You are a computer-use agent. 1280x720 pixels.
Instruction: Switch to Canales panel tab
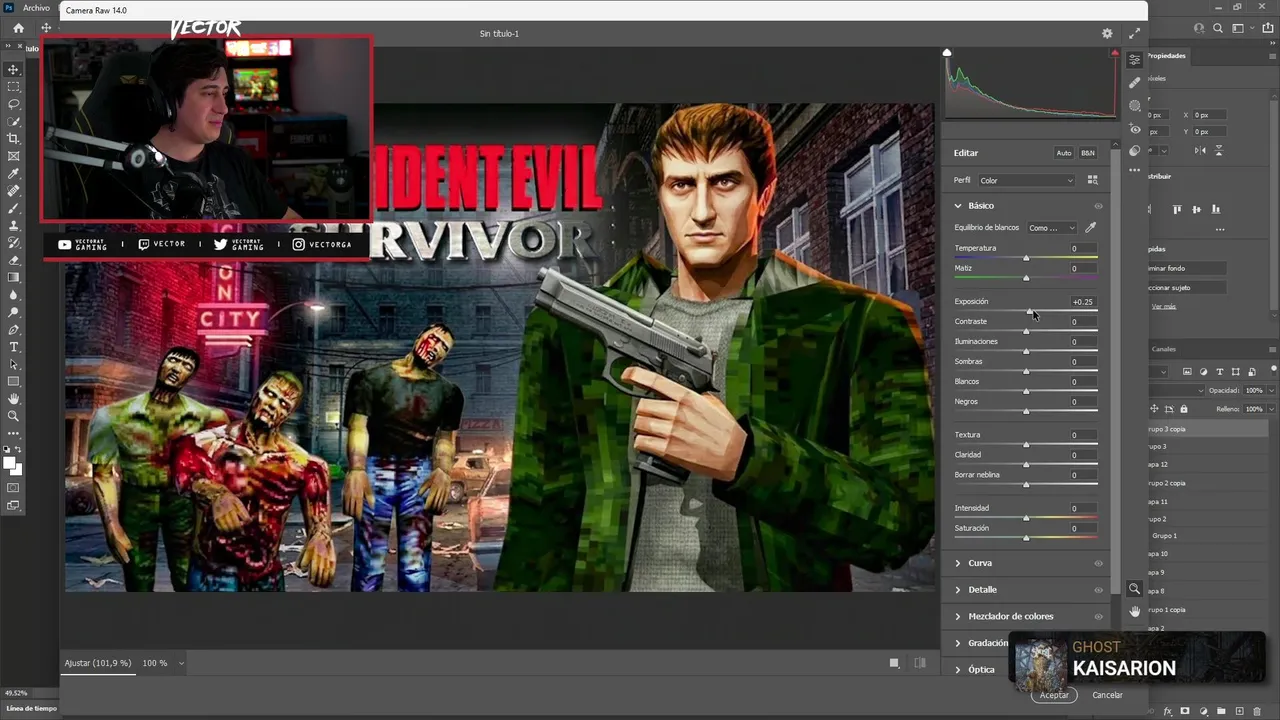click(x=1164, y=349)
